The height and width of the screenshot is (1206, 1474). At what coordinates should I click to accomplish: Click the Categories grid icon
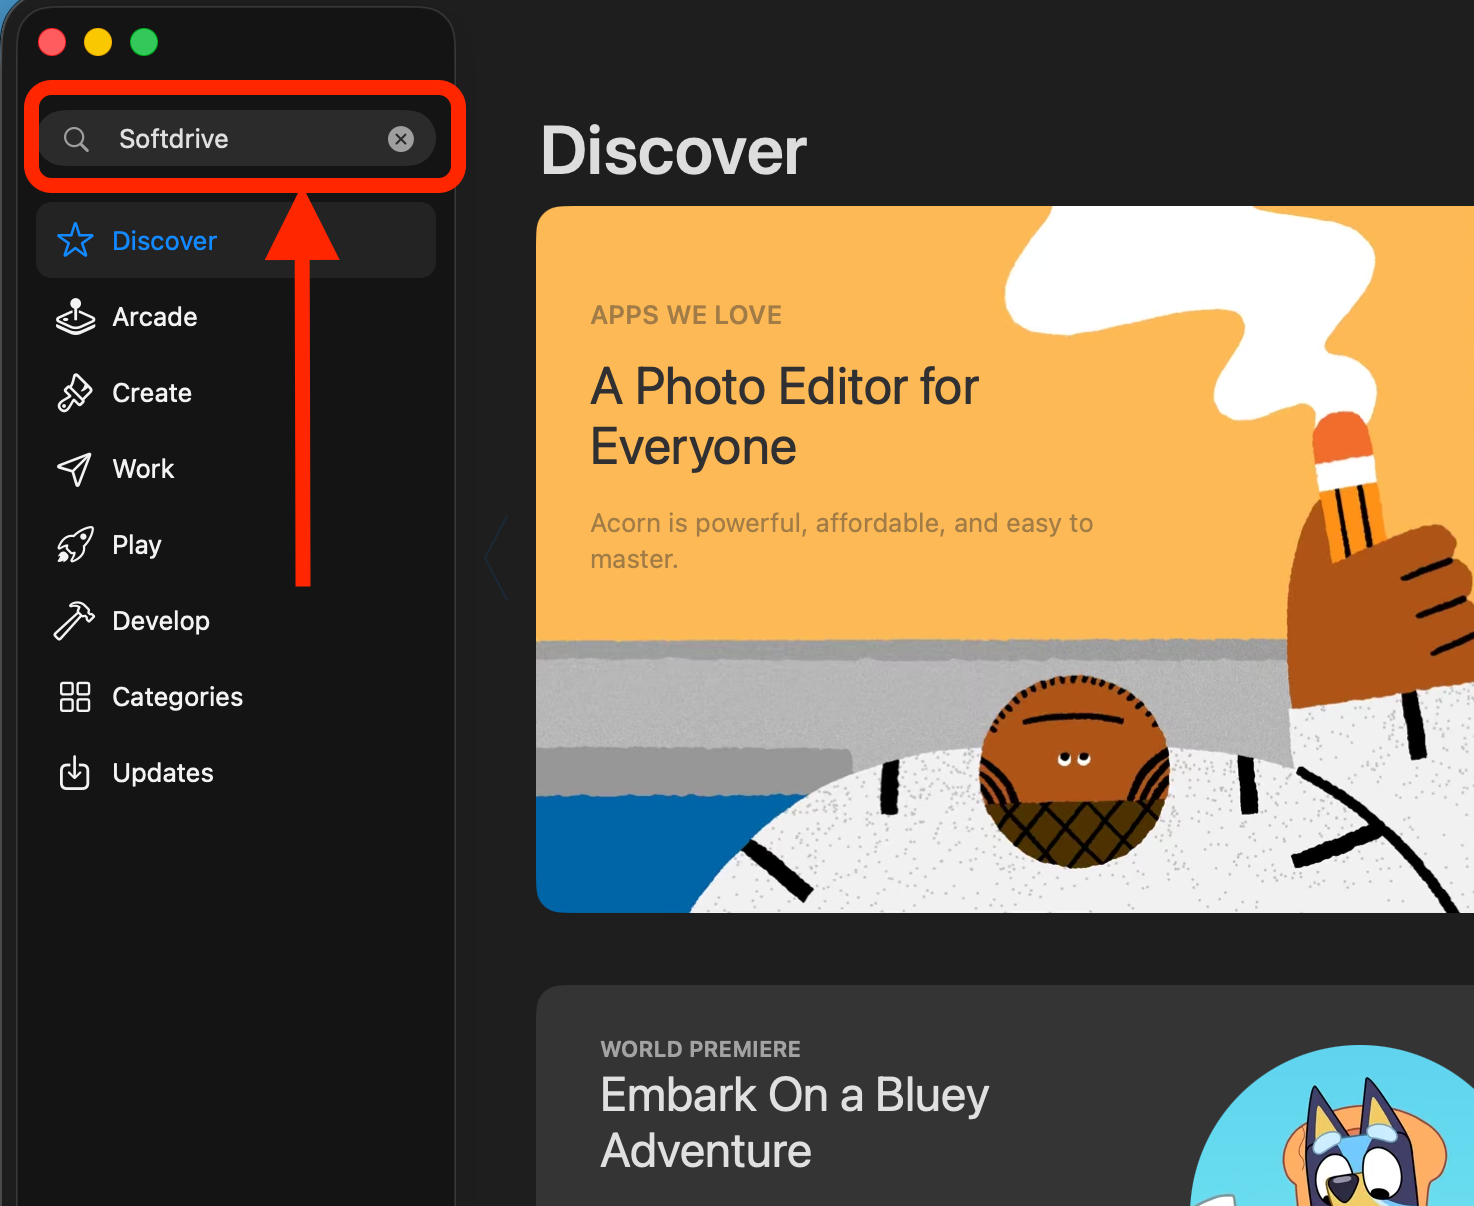click(x=75, y=696)
